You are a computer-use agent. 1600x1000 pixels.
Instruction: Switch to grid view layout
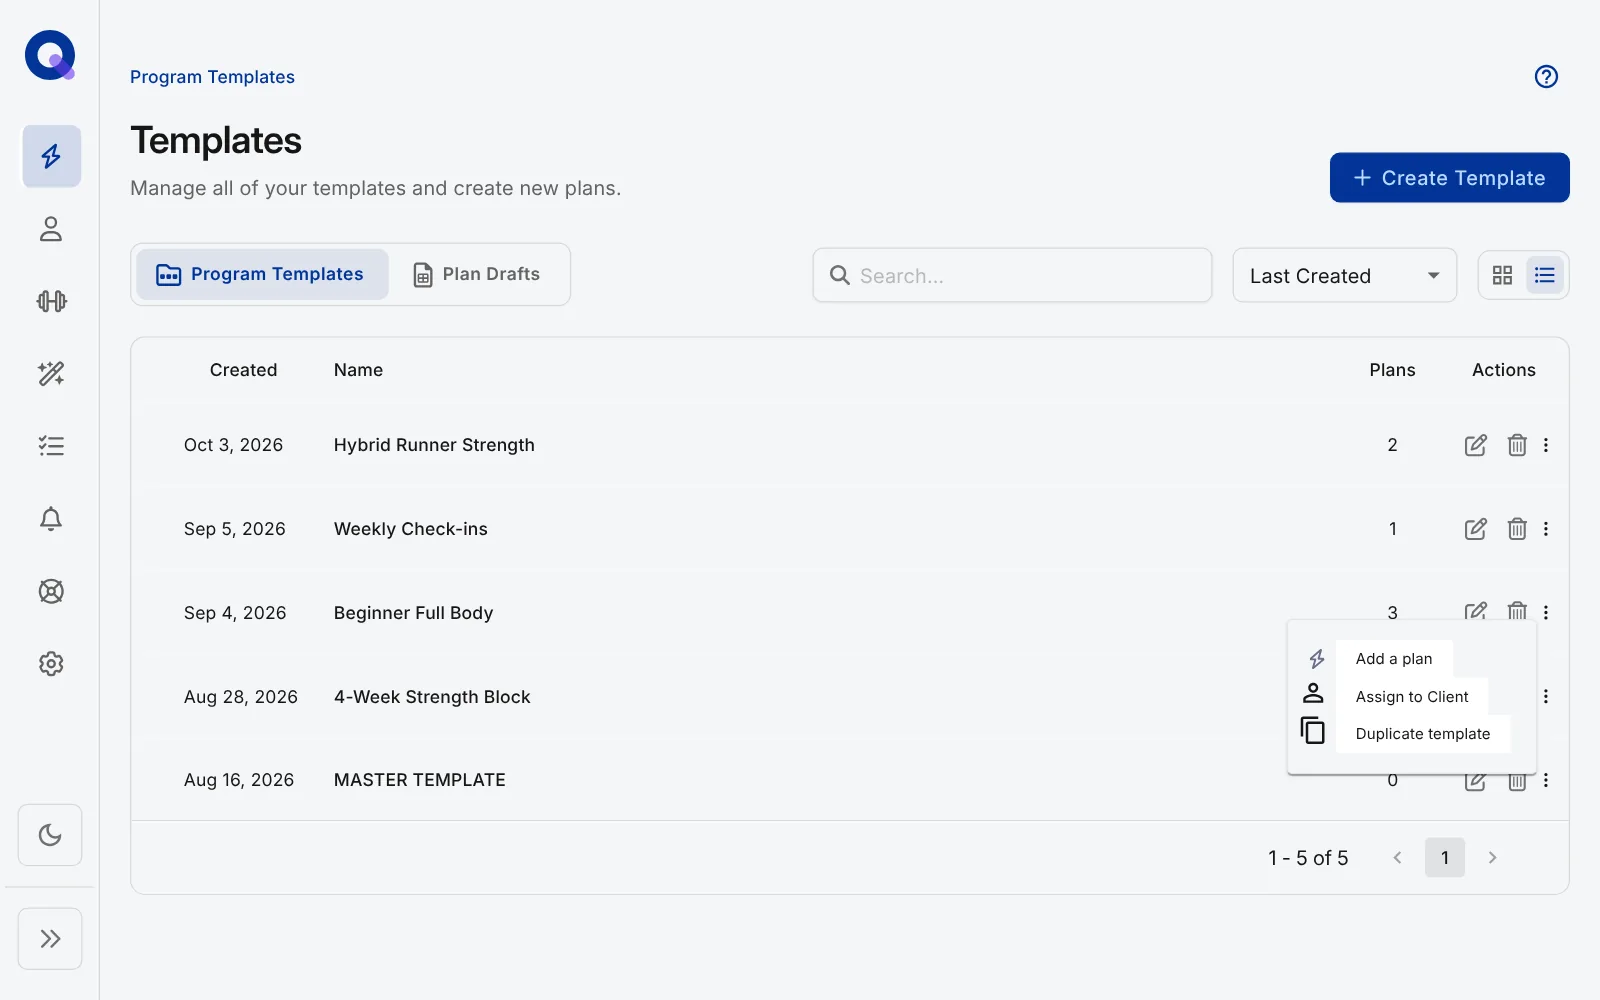[x=1502, y=275]
